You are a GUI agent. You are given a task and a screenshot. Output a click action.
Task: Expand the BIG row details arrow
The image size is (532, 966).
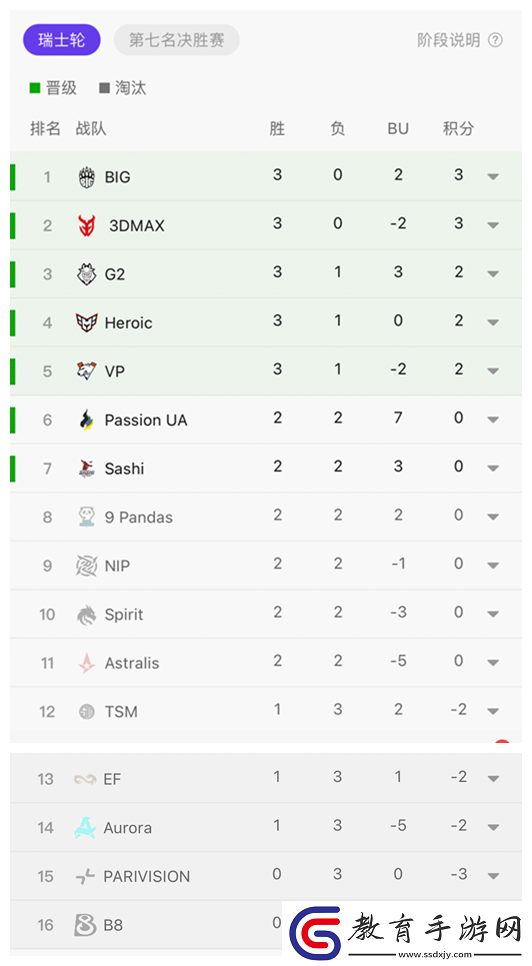(x=493, y=177)
